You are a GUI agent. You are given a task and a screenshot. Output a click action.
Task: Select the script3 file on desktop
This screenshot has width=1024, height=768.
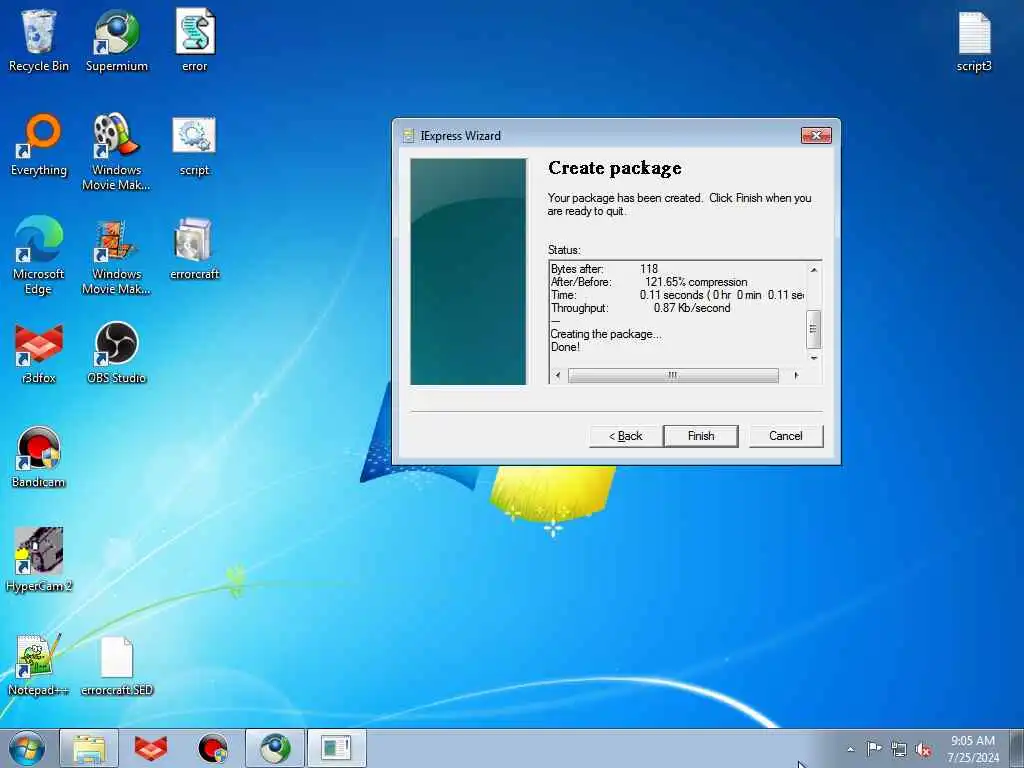pos(974,42)
